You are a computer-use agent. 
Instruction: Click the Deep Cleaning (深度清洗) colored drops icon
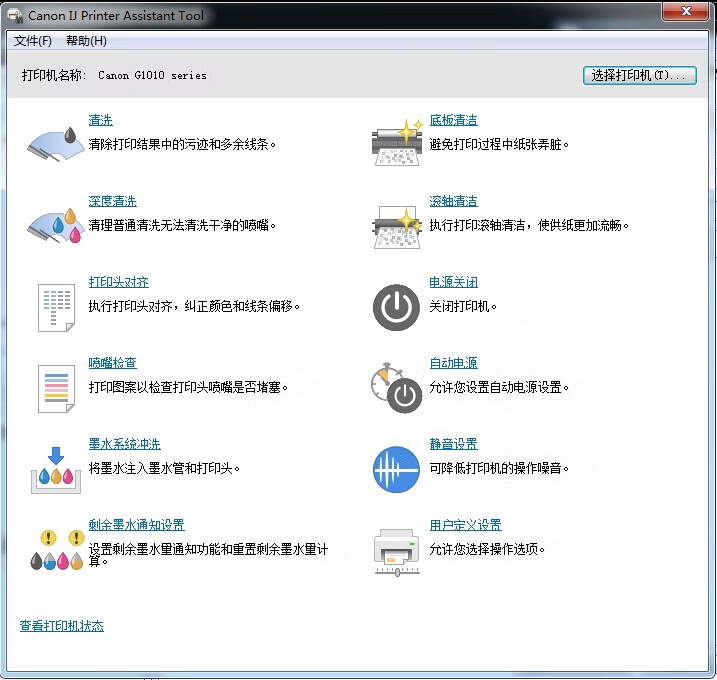(x=55, y=225)
